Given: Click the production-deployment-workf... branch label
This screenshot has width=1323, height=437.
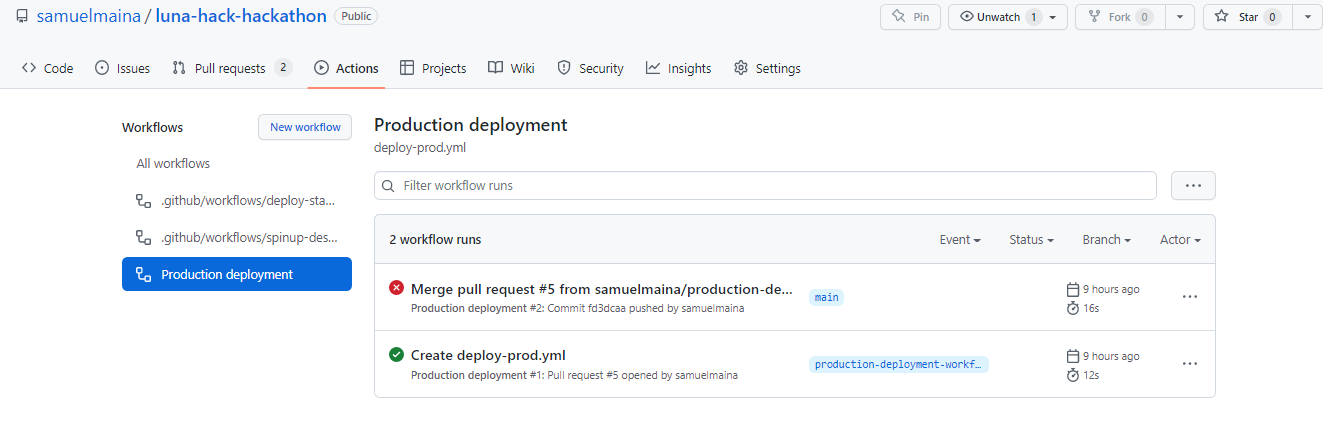Looking at the screenshot, I should coord(898,364).
